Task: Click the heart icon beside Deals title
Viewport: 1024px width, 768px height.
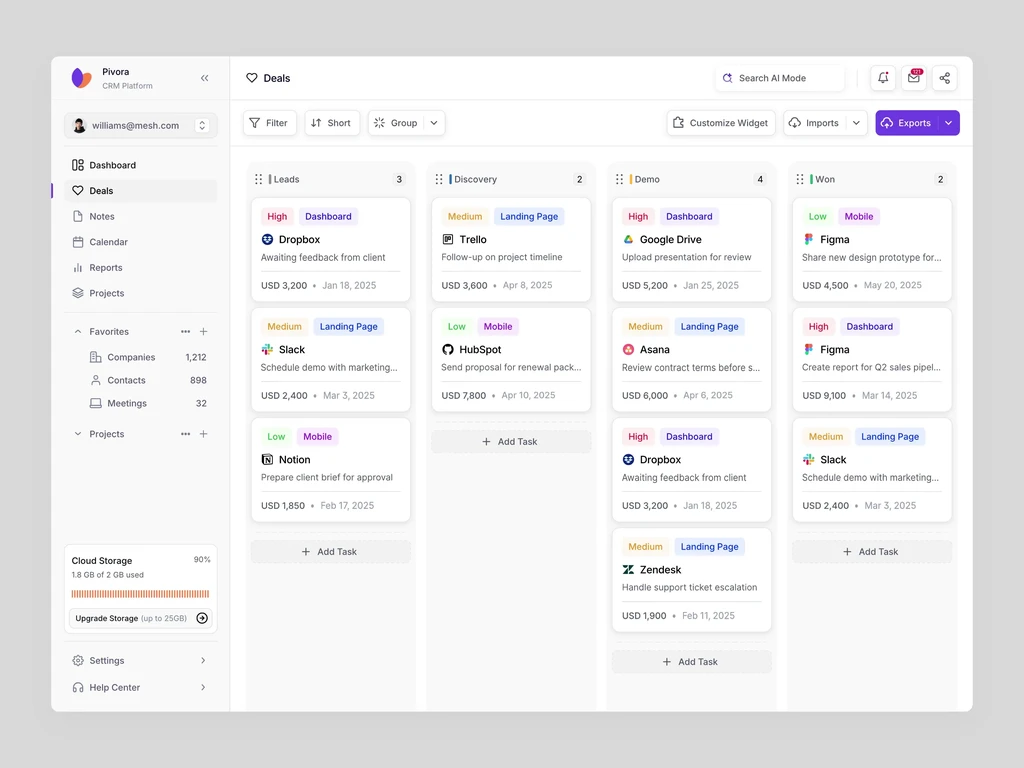Action: [x=251, y=78]
